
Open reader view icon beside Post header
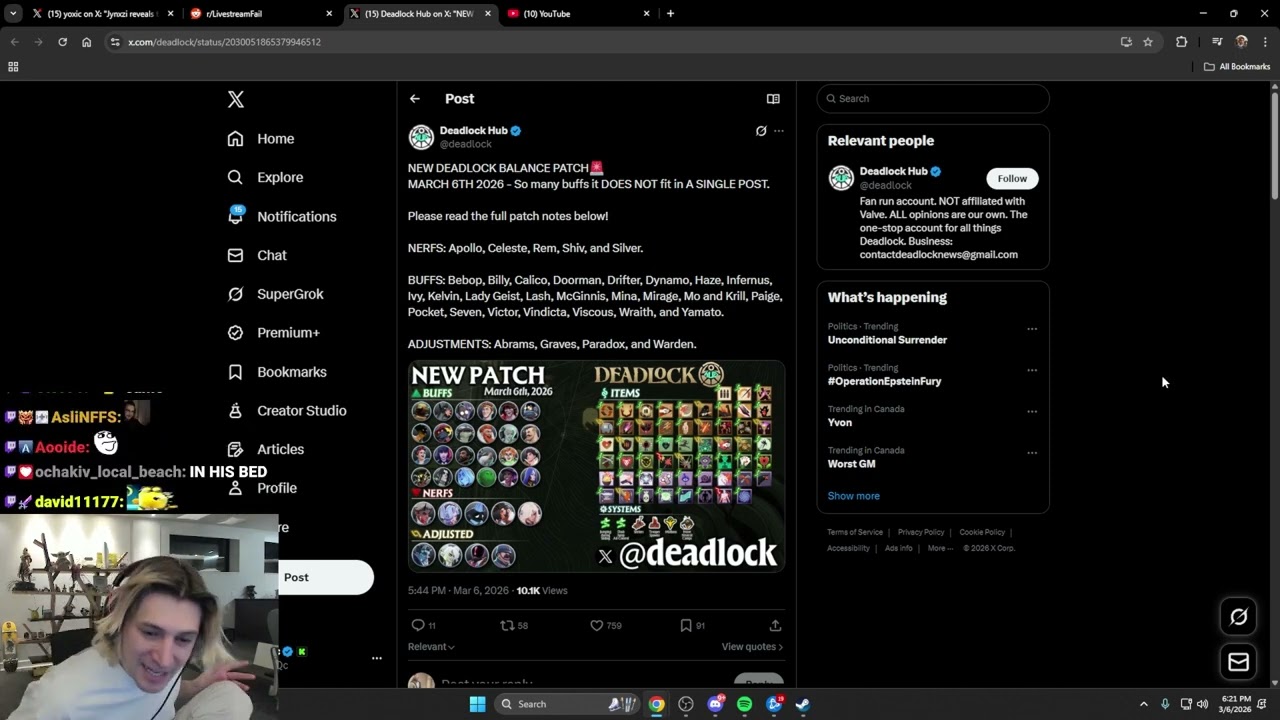[x=773, y=99]
